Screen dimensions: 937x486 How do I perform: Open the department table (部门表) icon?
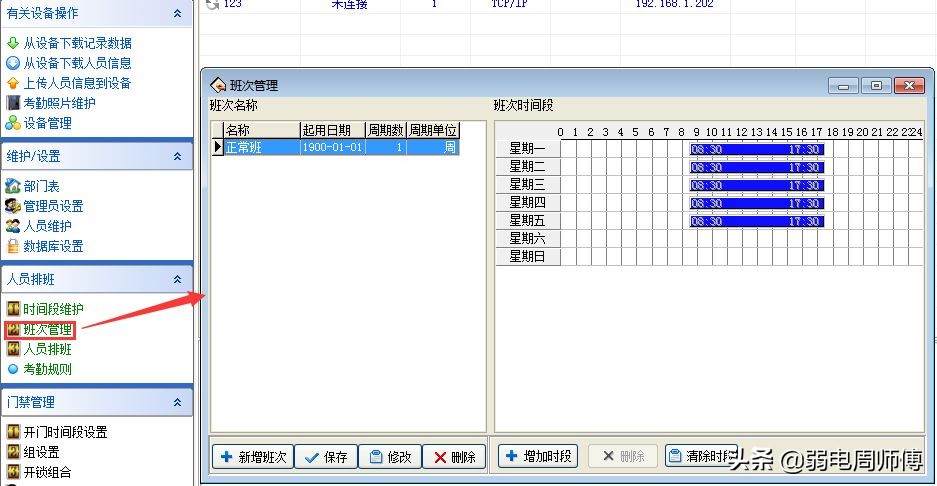point(13,186)
